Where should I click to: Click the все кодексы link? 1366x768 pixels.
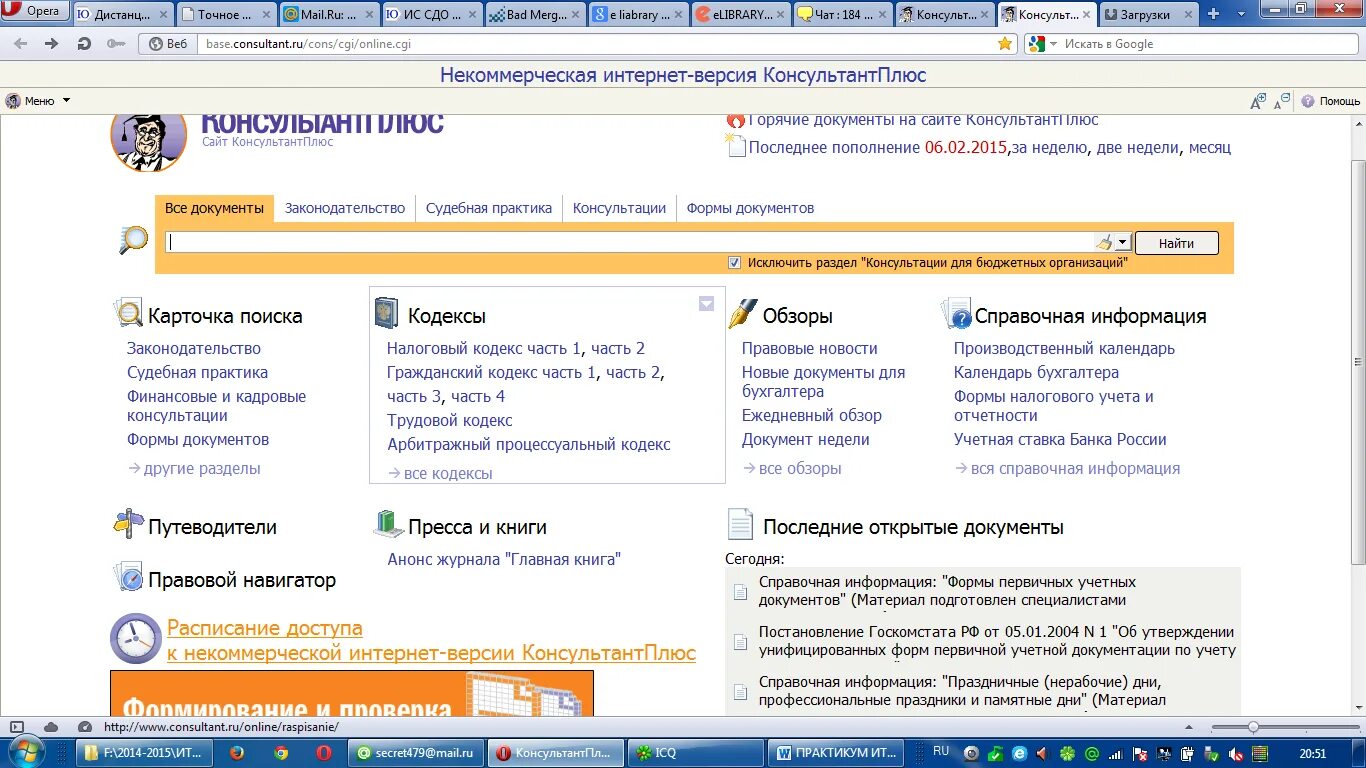pos(448,473)
